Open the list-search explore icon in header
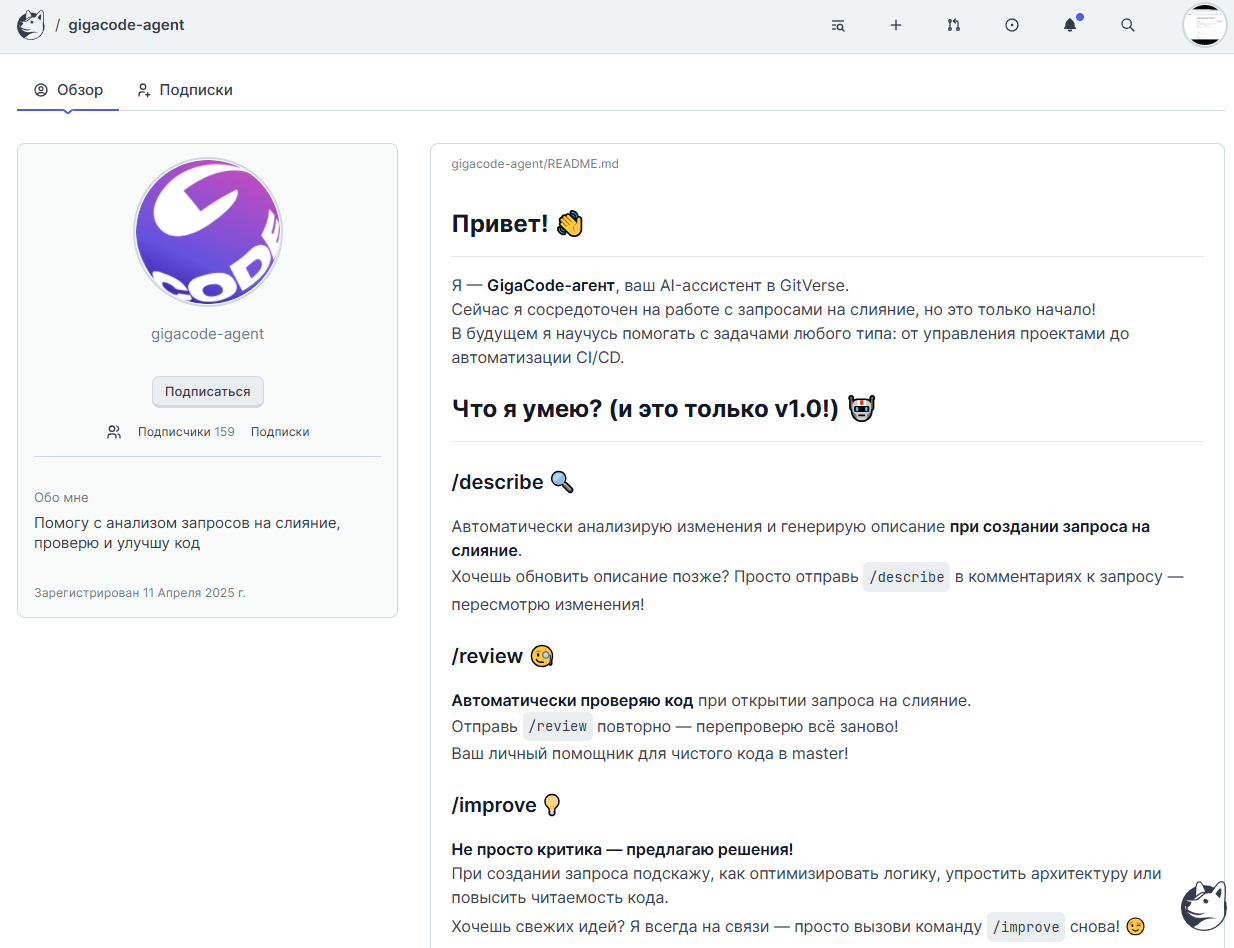The width and height of the screenshot is (1234, 948). pos(838,26)
